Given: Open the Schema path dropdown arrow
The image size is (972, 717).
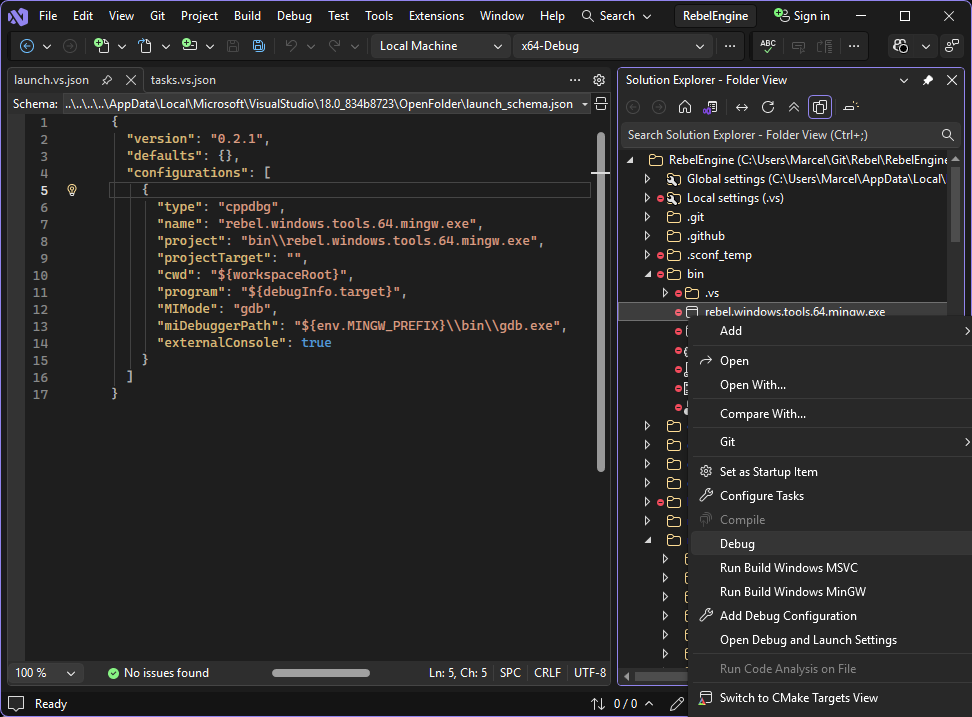Looking at the screenshot, I should pos(585,104).
